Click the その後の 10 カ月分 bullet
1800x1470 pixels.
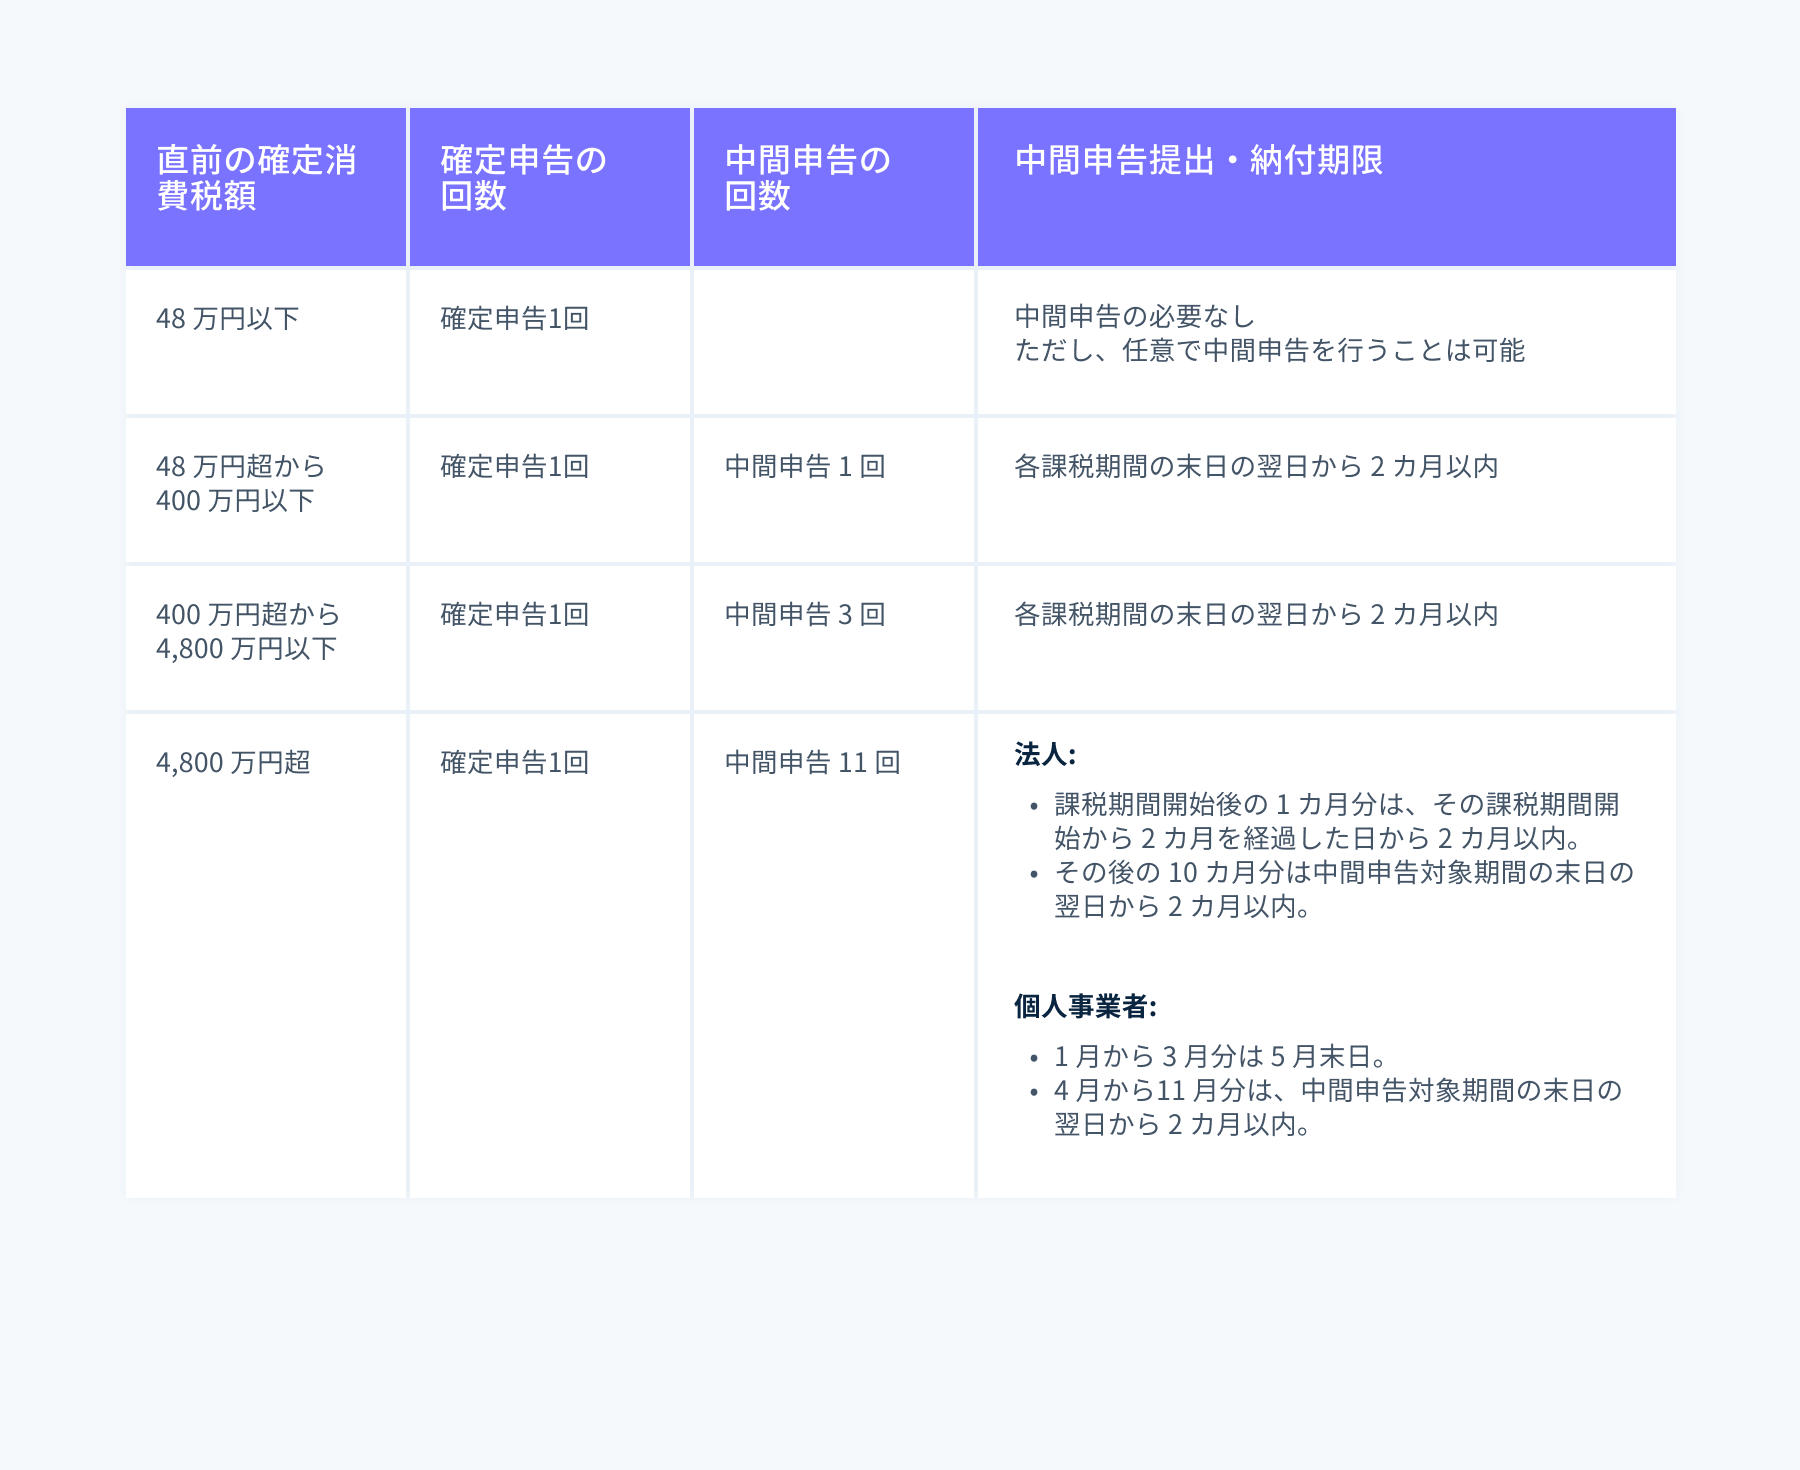(1343, 890)
